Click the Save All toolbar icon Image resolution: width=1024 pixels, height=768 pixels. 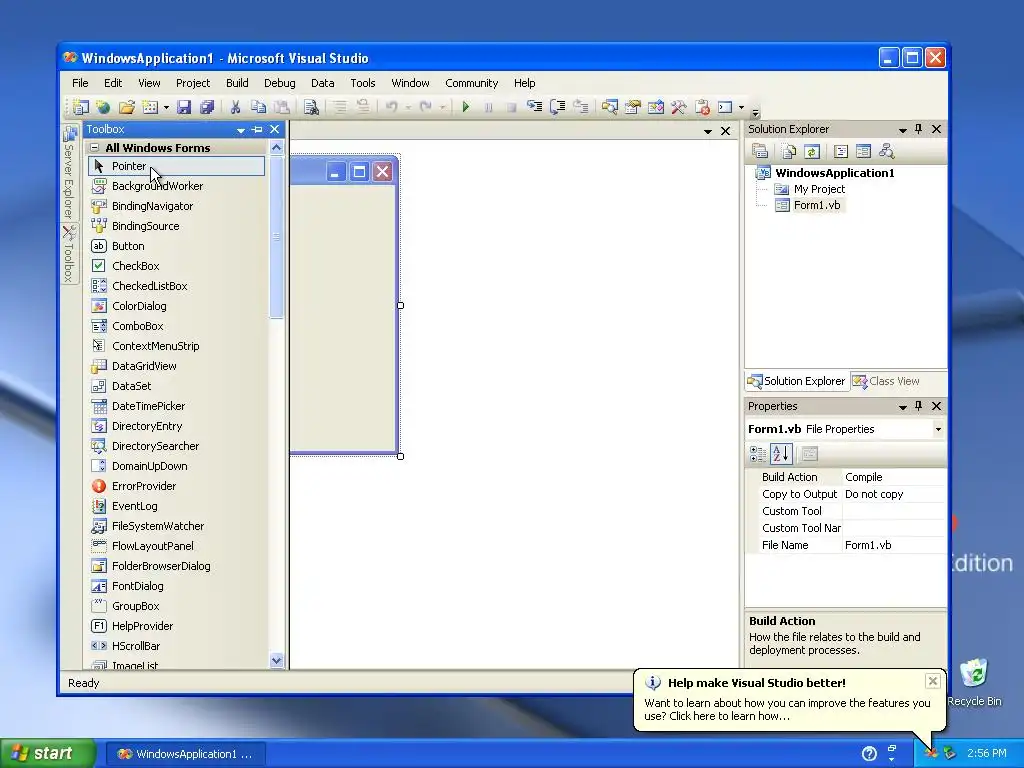pos(207,106)
